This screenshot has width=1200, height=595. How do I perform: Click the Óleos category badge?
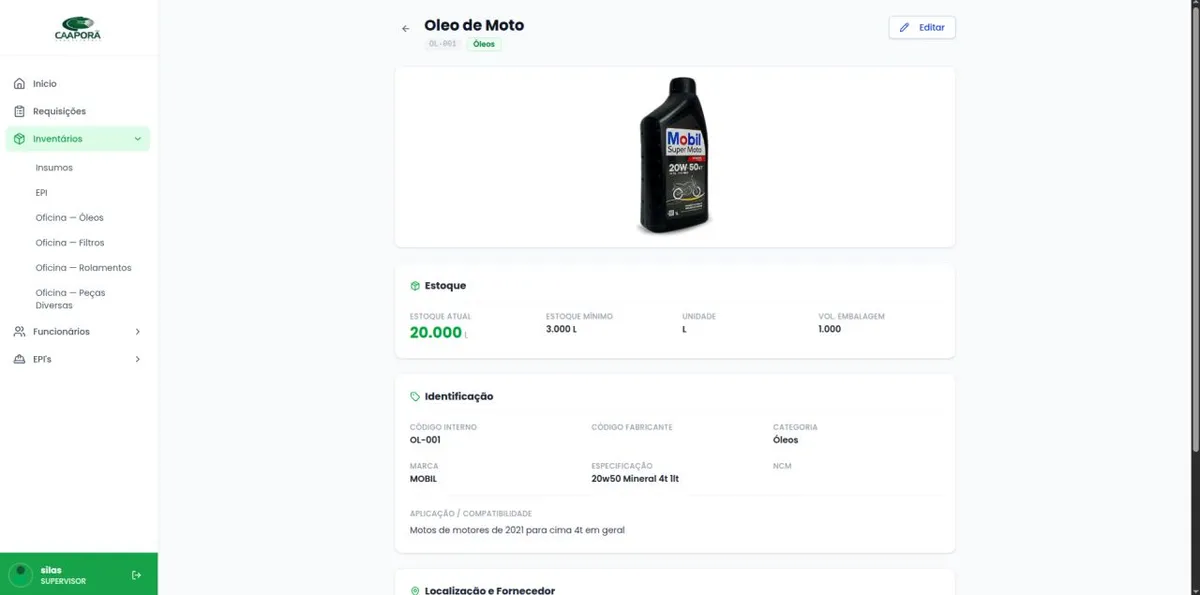click(x=484, y=44)
